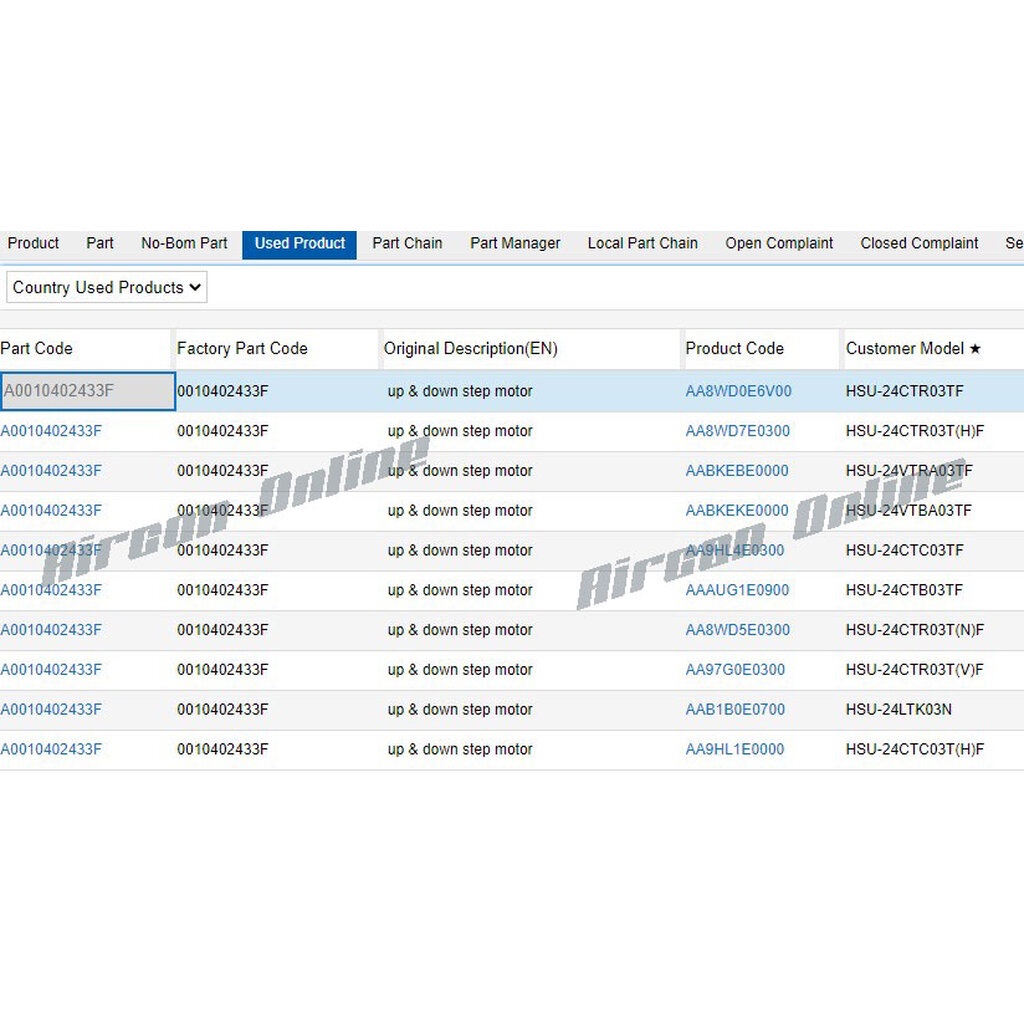Open part code link in HSU-24CTR03T(H)F row
Screen dimensions: 1024x1024
click(x=51, y=431)
